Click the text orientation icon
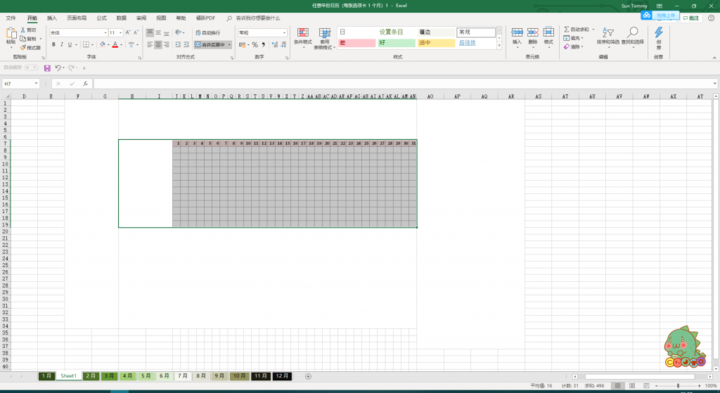 click(178, 33)
